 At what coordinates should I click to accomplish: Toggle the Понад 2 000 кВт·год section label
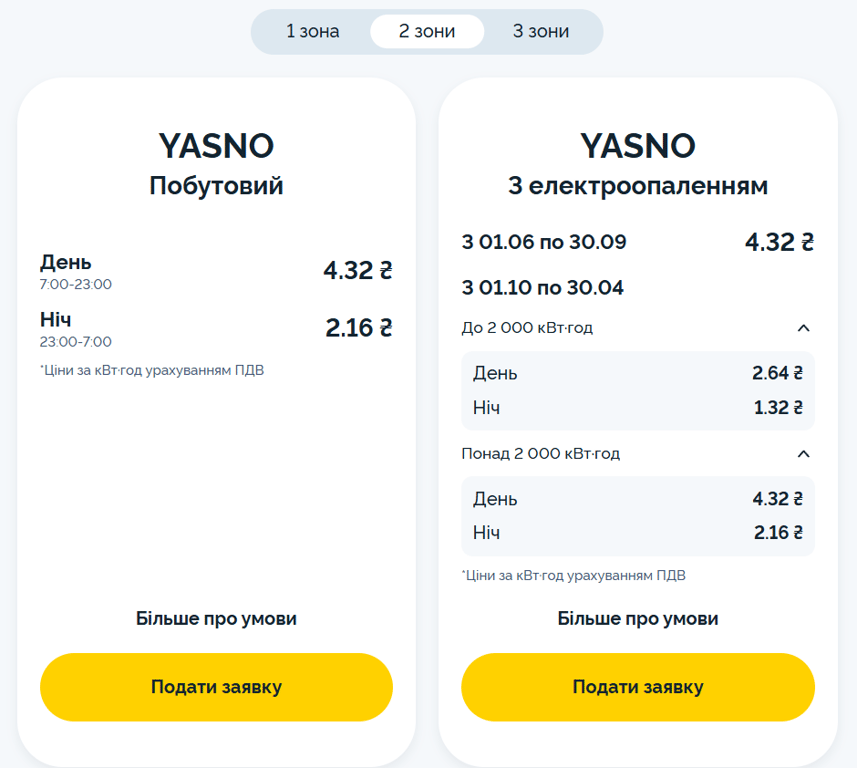coord(541,454)
